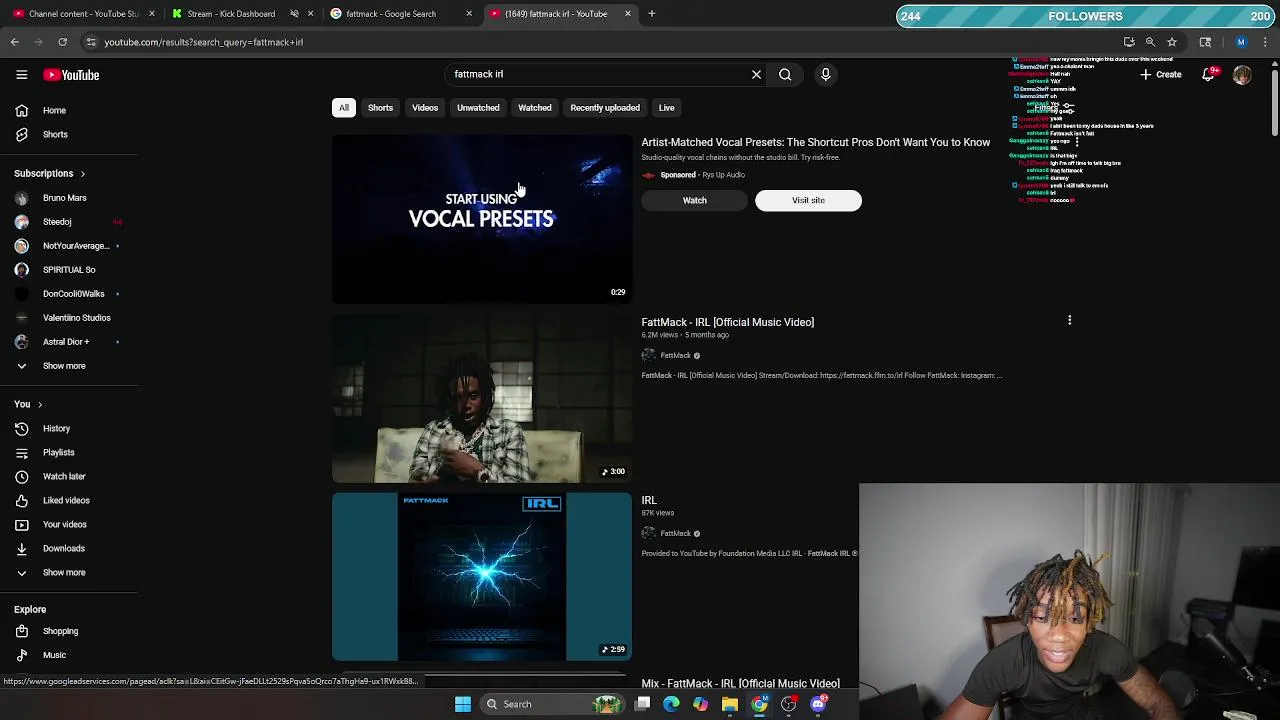Open YouTube notifications bell

coord(1208,75)
